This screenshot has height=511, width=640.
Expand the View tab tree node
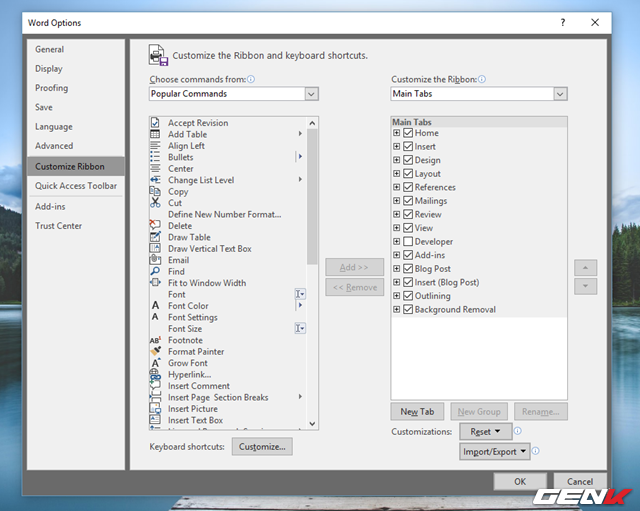tap(396, 228)
